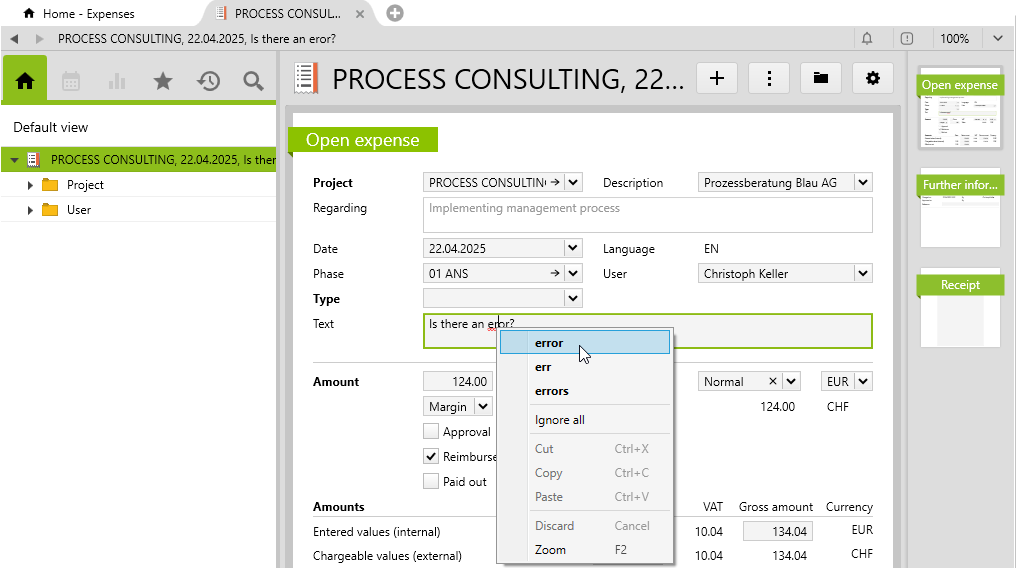Open the recent history clock icon
Image resolution: width=1016 pixels, height=568 pixels.
point(208,81)
